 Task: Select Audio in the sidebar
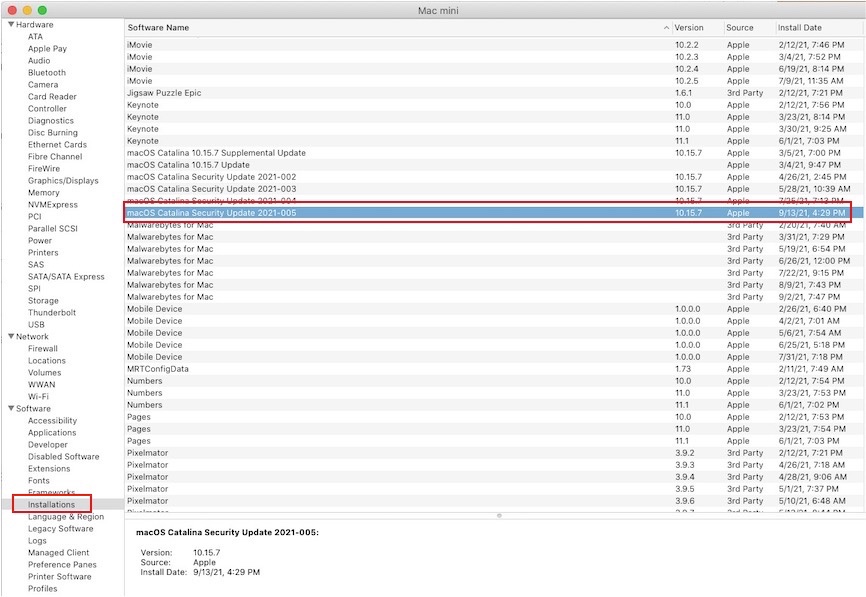click(x=39, y=61)
